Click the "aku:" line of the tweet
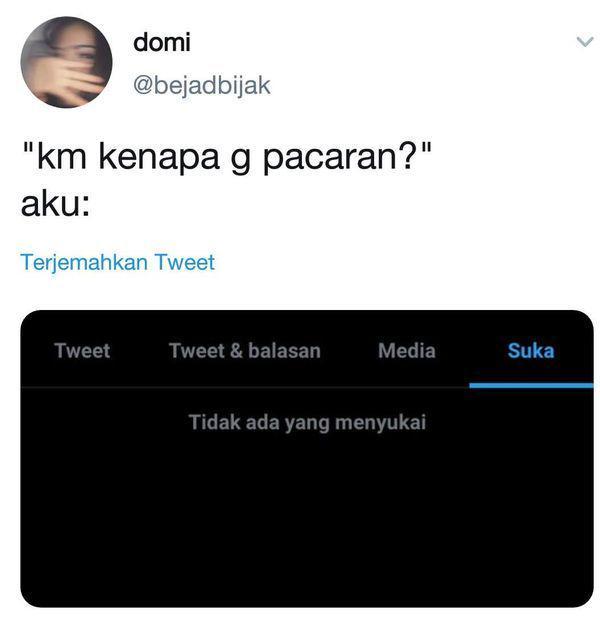600x623 pixels. click(55, 205)
